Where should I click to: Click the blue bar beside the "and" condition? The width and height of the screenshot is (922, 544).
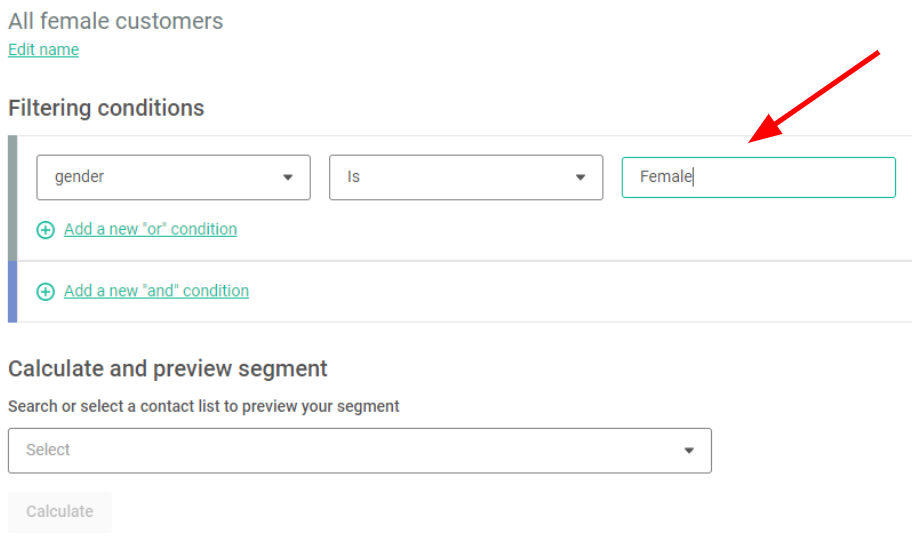[12, 292]
